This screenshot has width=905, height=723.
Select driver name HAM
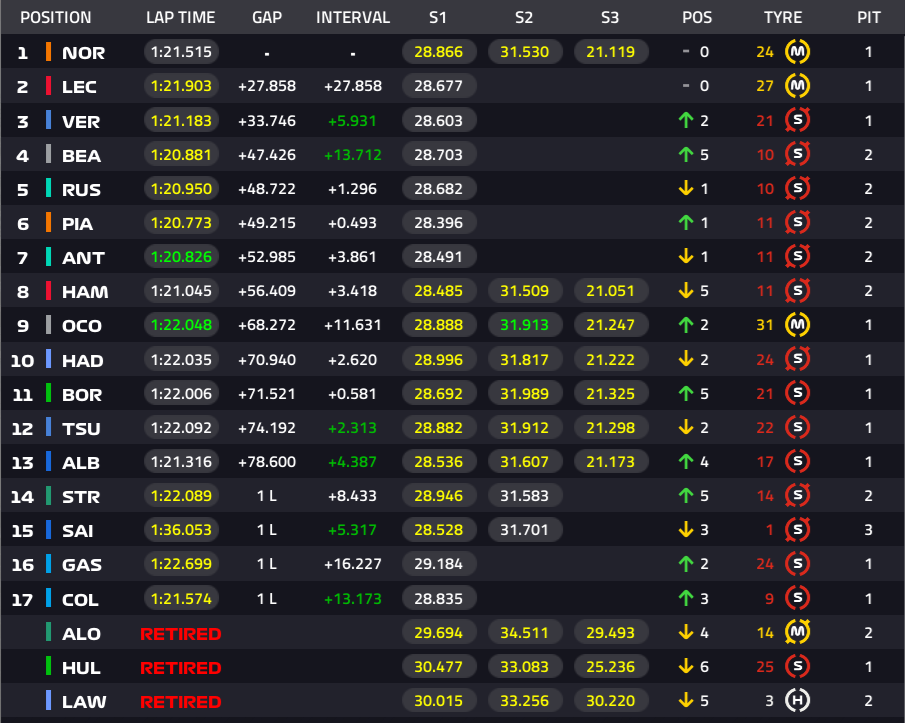pyautogui.click(x=85, y=292)
